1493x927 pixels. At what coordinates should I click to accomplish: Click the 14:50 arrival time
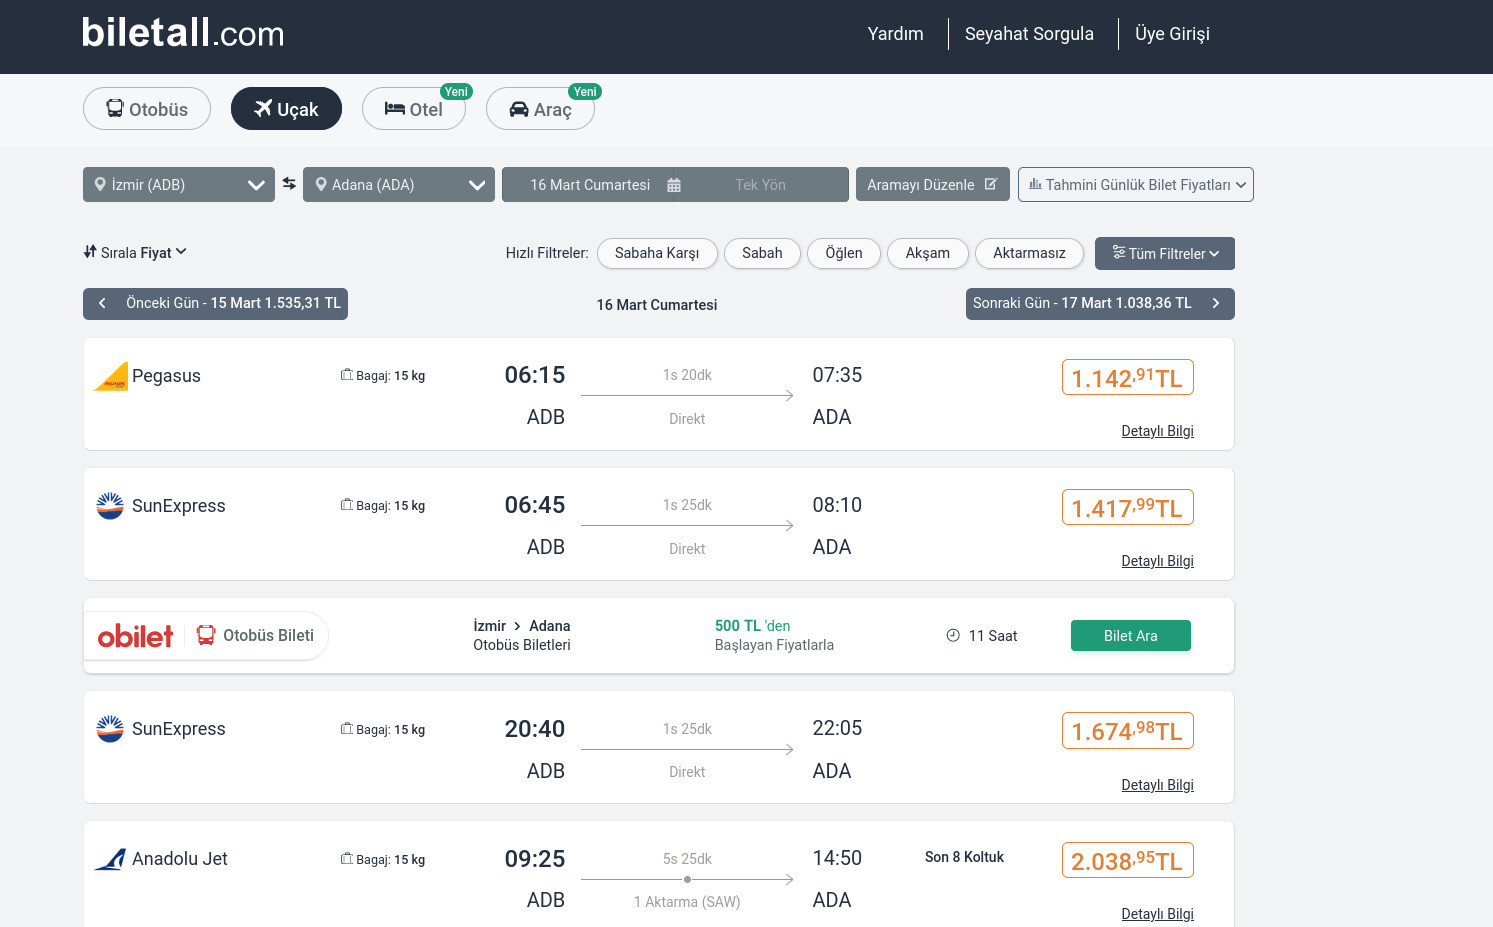[x=837, y=858]
